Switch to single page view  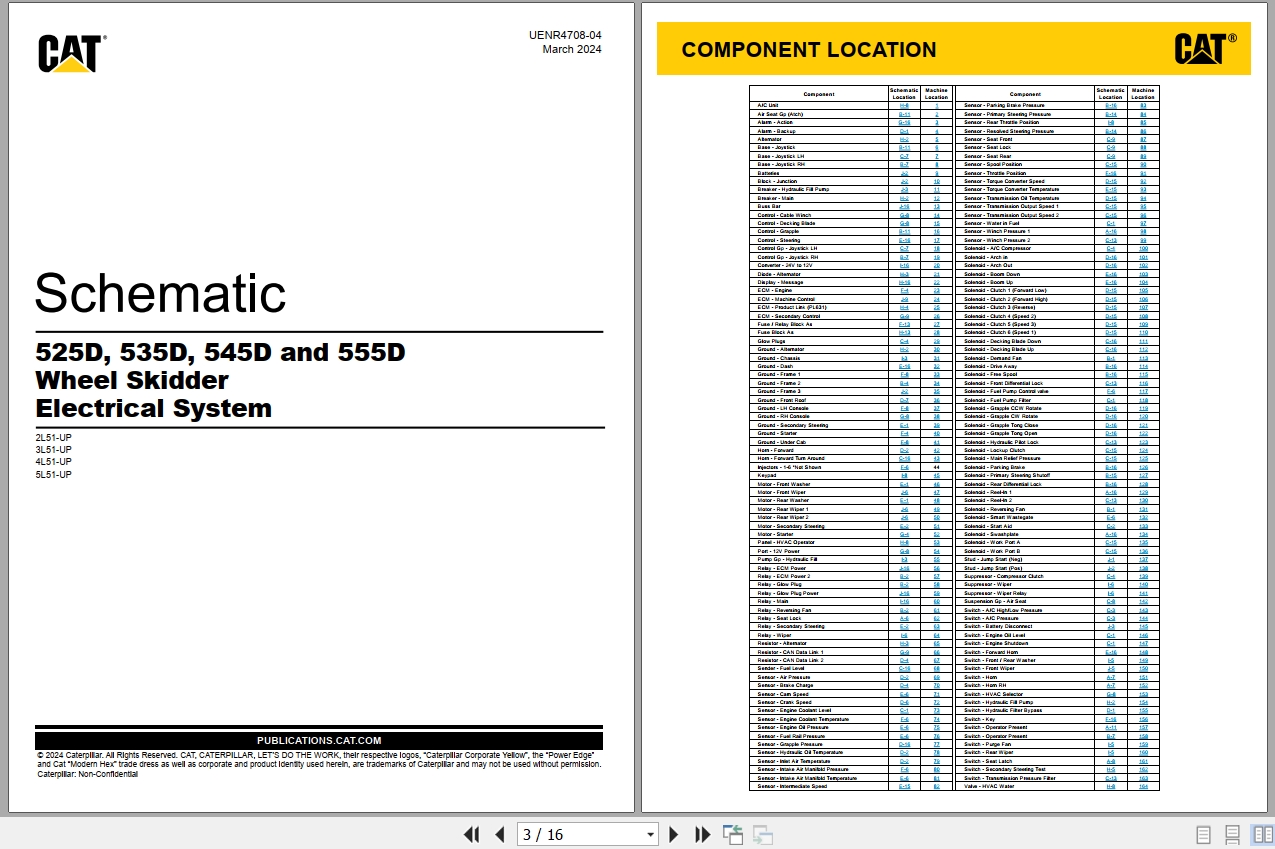coord(1204,834)
